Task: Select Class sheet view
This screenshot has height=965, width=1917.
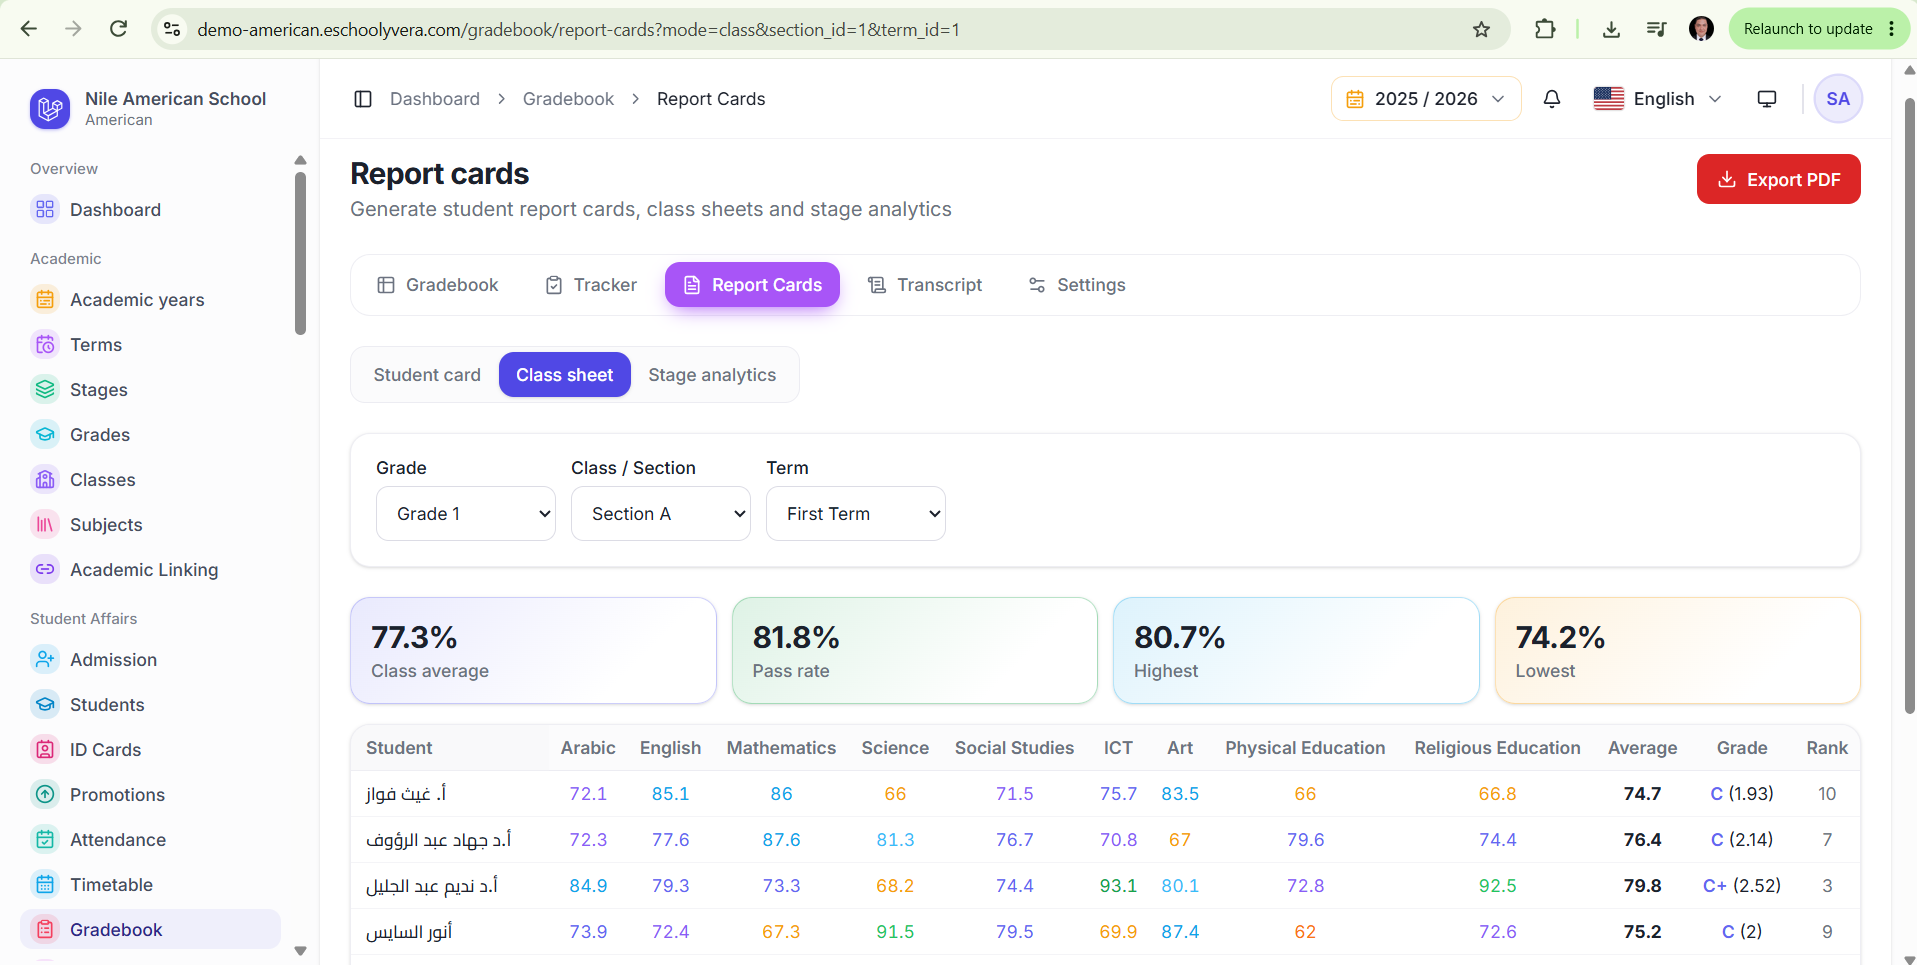Action: (565, 375)
